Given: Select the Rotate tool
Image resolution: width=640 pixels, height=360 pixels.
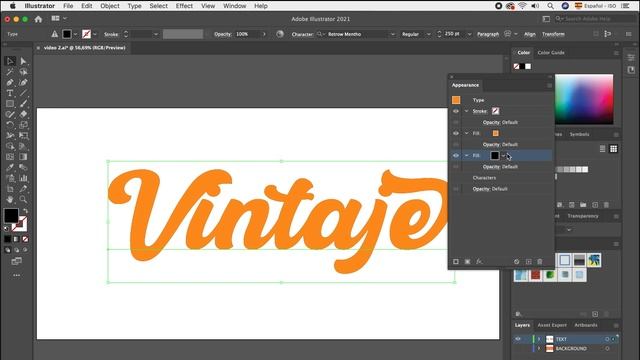Looking at the screenshot, I should pyautogui.click(x=10, y=125).
